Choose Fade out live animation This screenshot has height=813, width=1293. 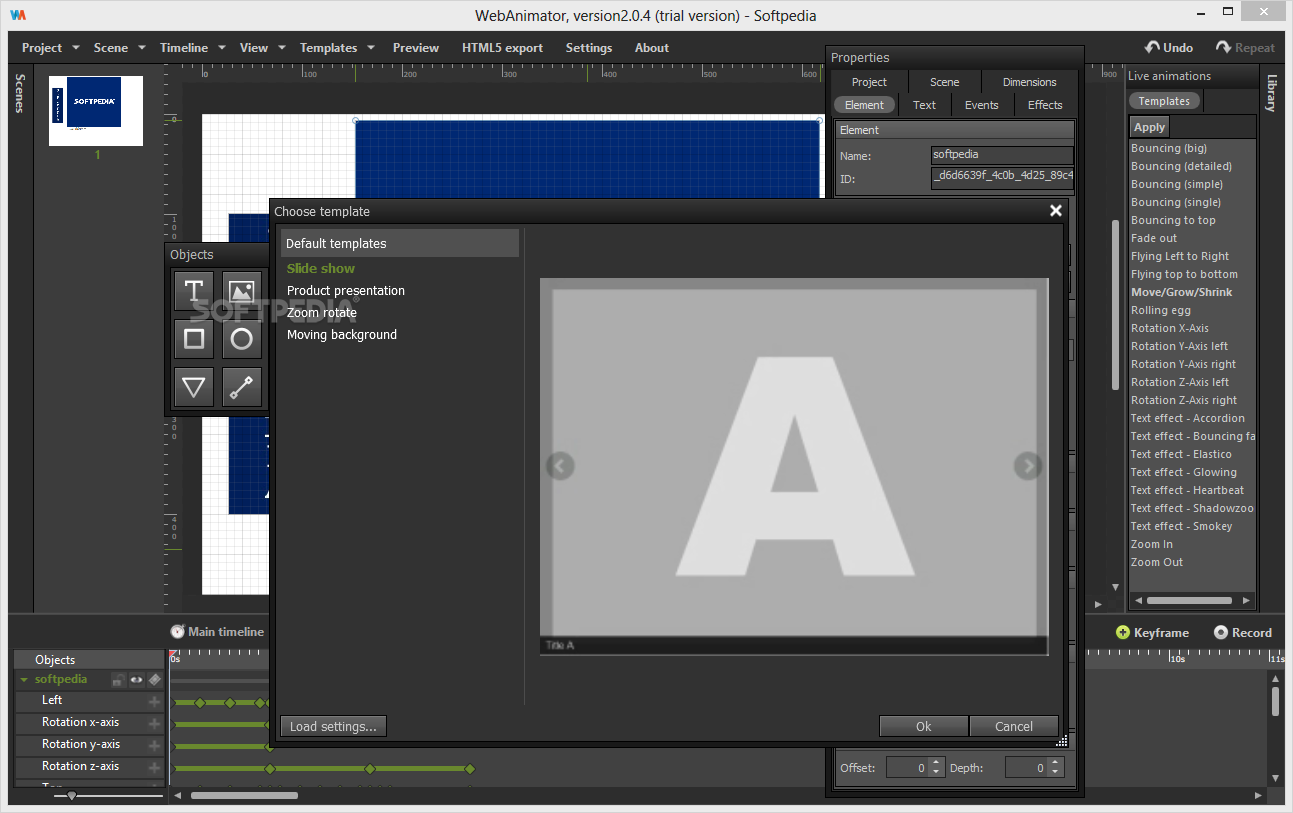[x=1154, y=238]
